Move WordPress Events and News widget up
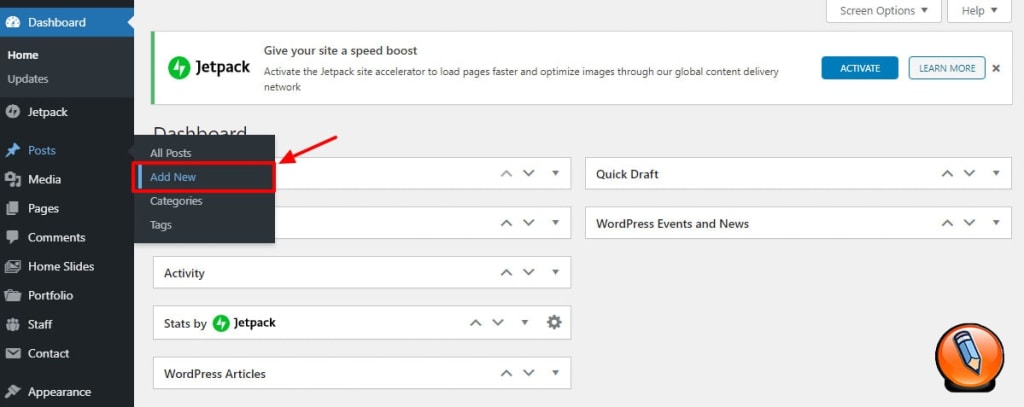The height and width of the screenshot is (407, 1024). (x=946, y=223)
